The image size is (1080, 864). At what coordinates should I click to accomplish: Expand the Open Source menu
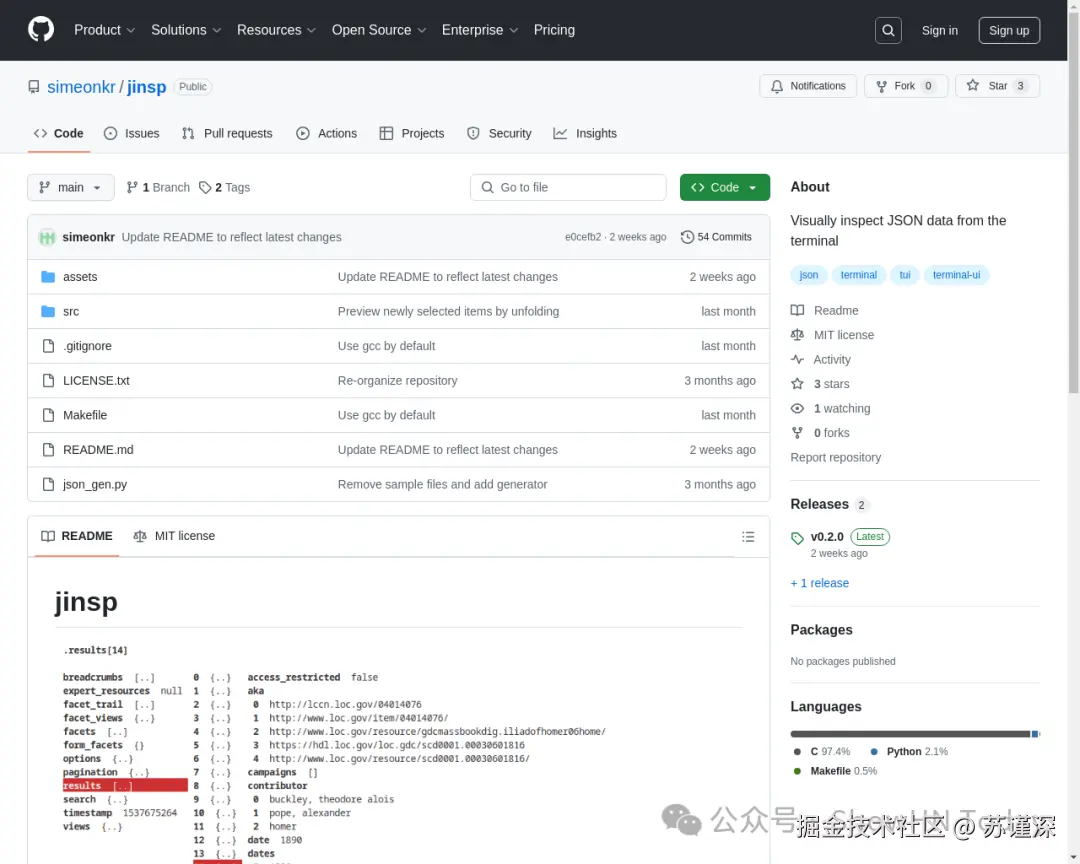pos(379,30)
